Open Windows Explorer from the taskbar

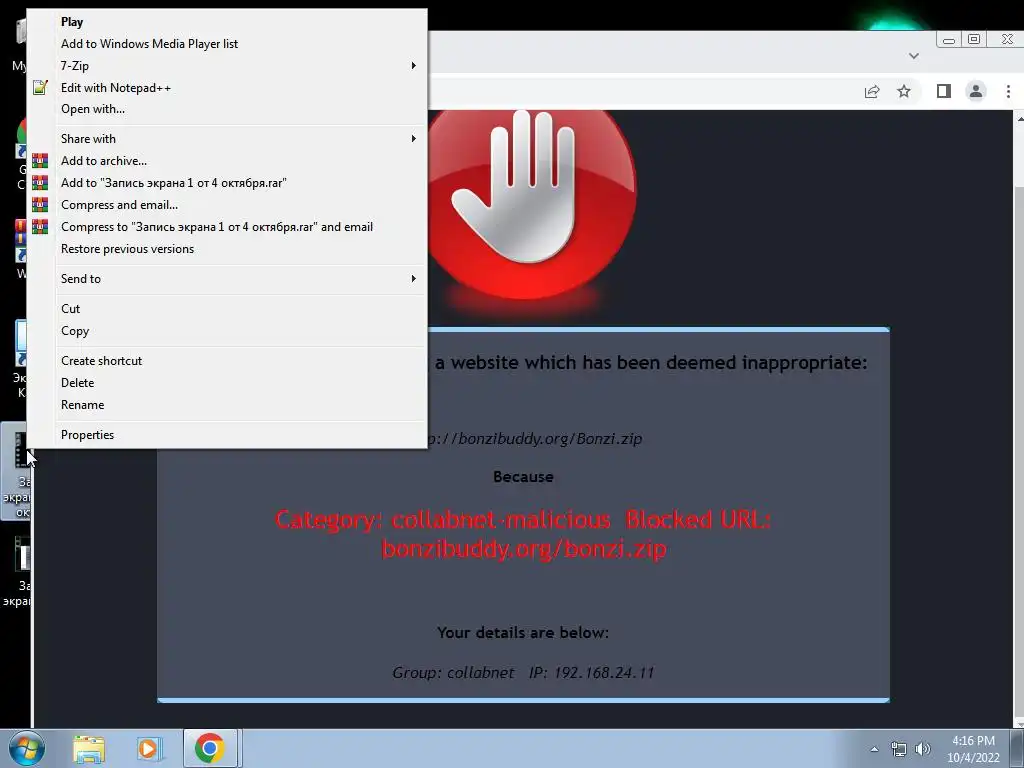[x=89, y=749]
